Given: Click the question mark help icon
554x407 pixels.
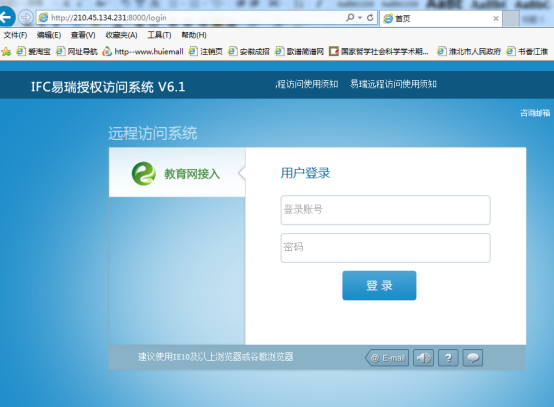Looking at the screenshot, I should pos(448,358).
